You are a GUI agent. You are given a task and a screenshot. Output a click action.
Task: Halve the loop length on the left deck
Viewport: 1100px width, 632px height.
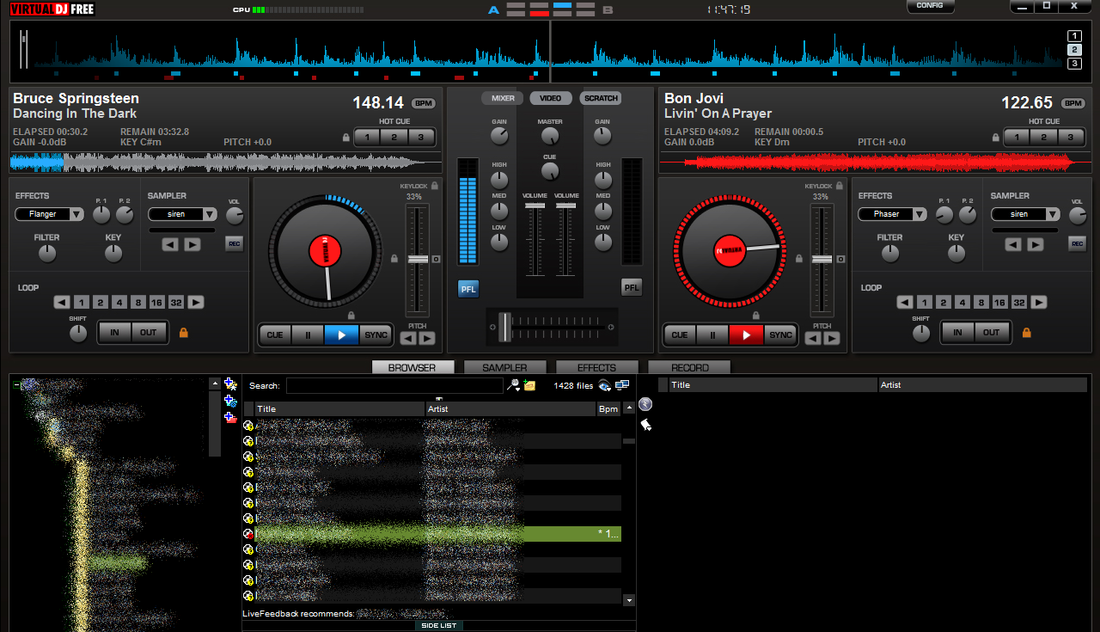(62, 302)
